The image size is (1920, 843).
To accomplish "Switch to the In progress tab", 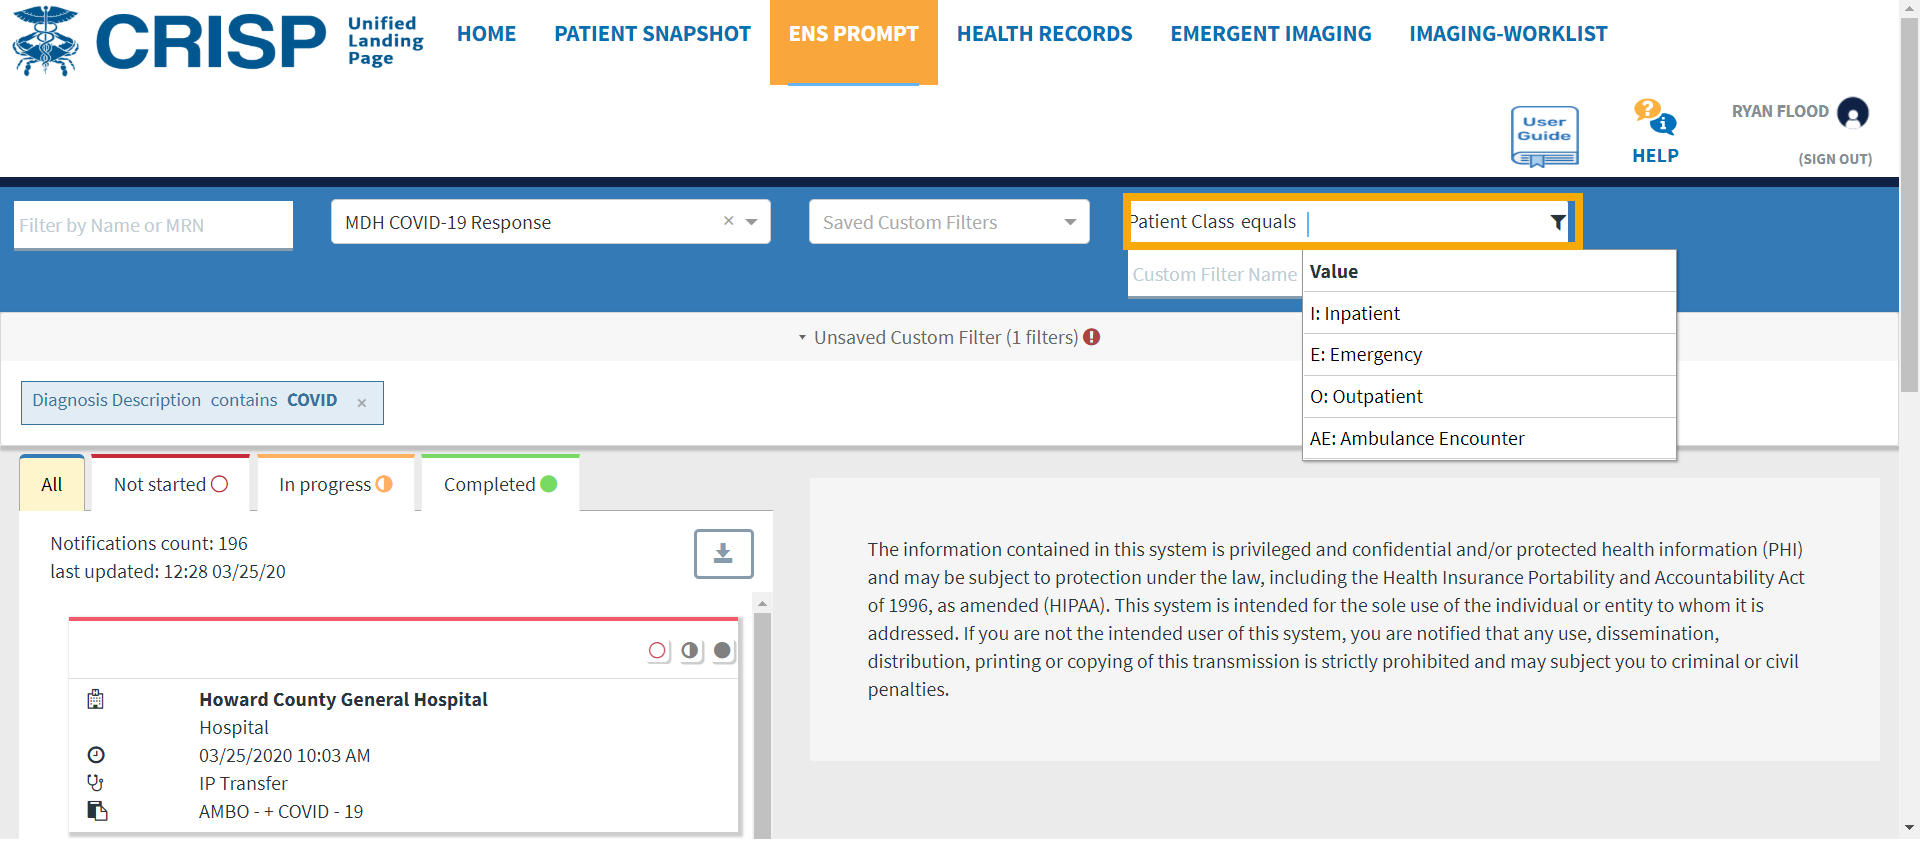I will coord(336,484).
